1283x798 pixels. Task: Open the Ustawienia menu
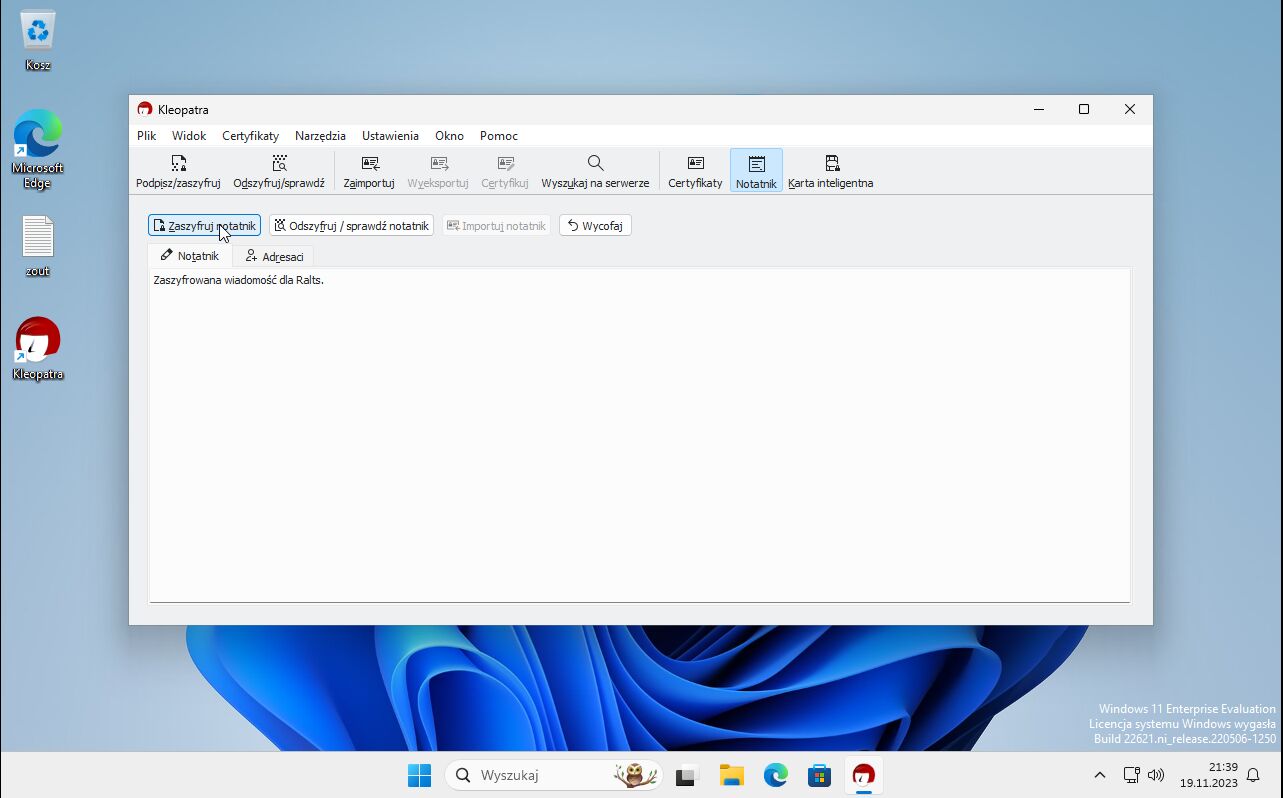[390, 136]
